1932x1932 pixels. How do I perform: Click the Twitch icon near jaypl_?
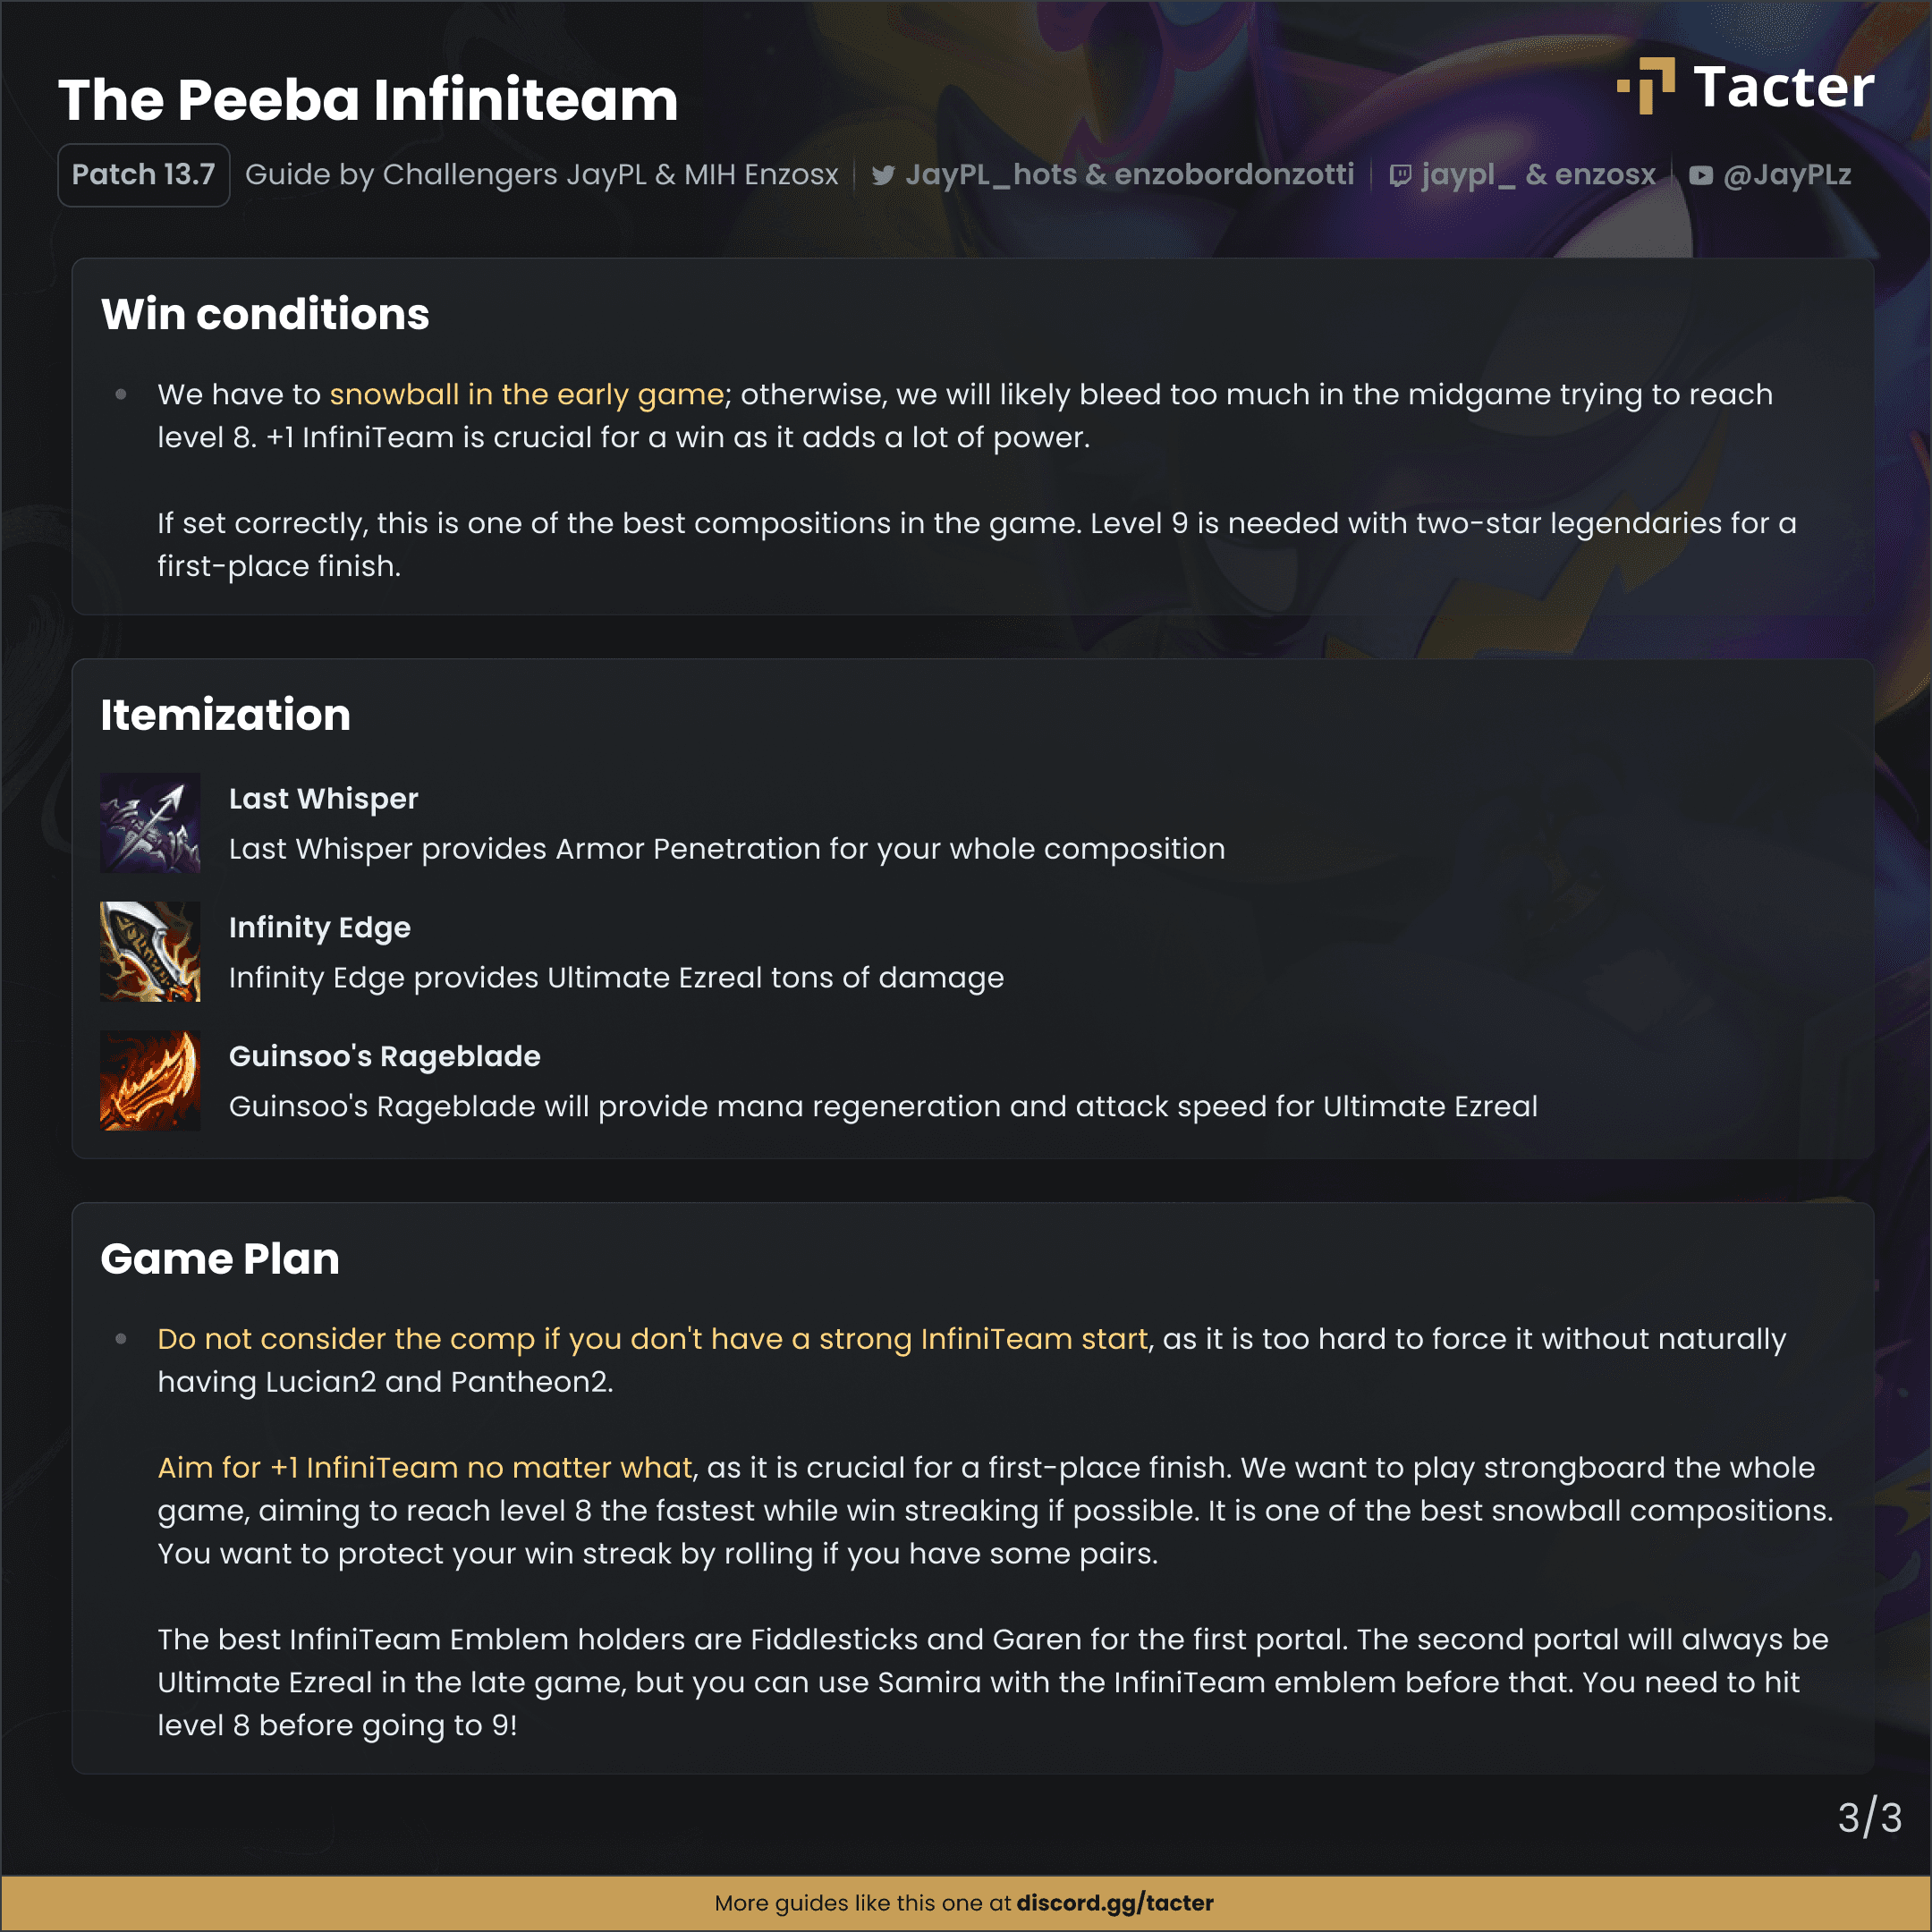tap(1401, 176)
